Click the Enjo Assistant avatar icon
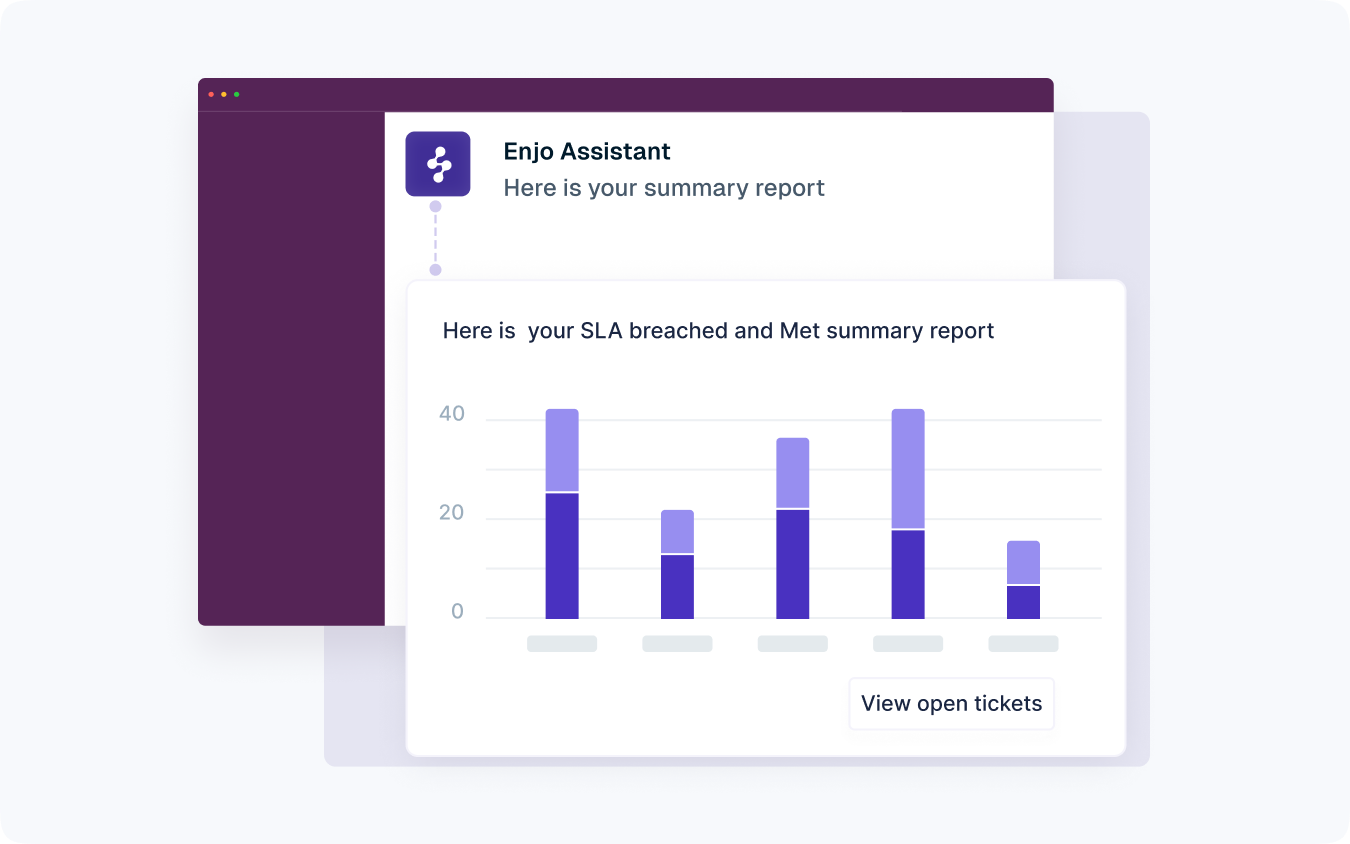The image size is (1350, 844). (438, 164)
